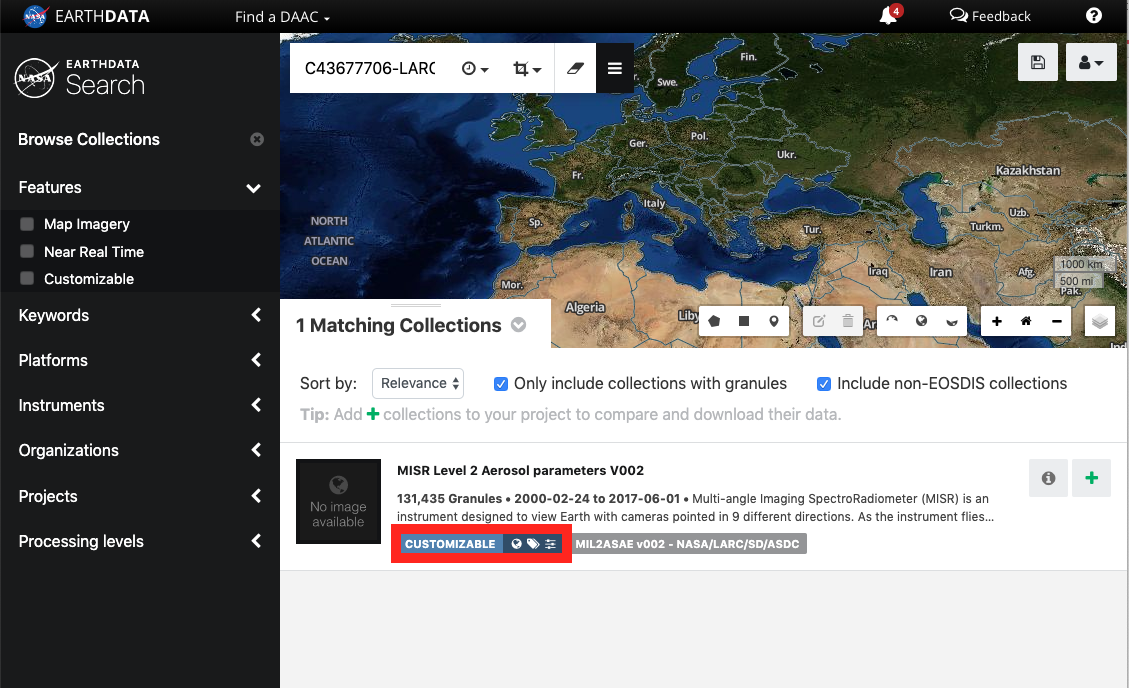Click the search field with C43677706-LARC
The image size is (1129, 688).
click(370, 68)
